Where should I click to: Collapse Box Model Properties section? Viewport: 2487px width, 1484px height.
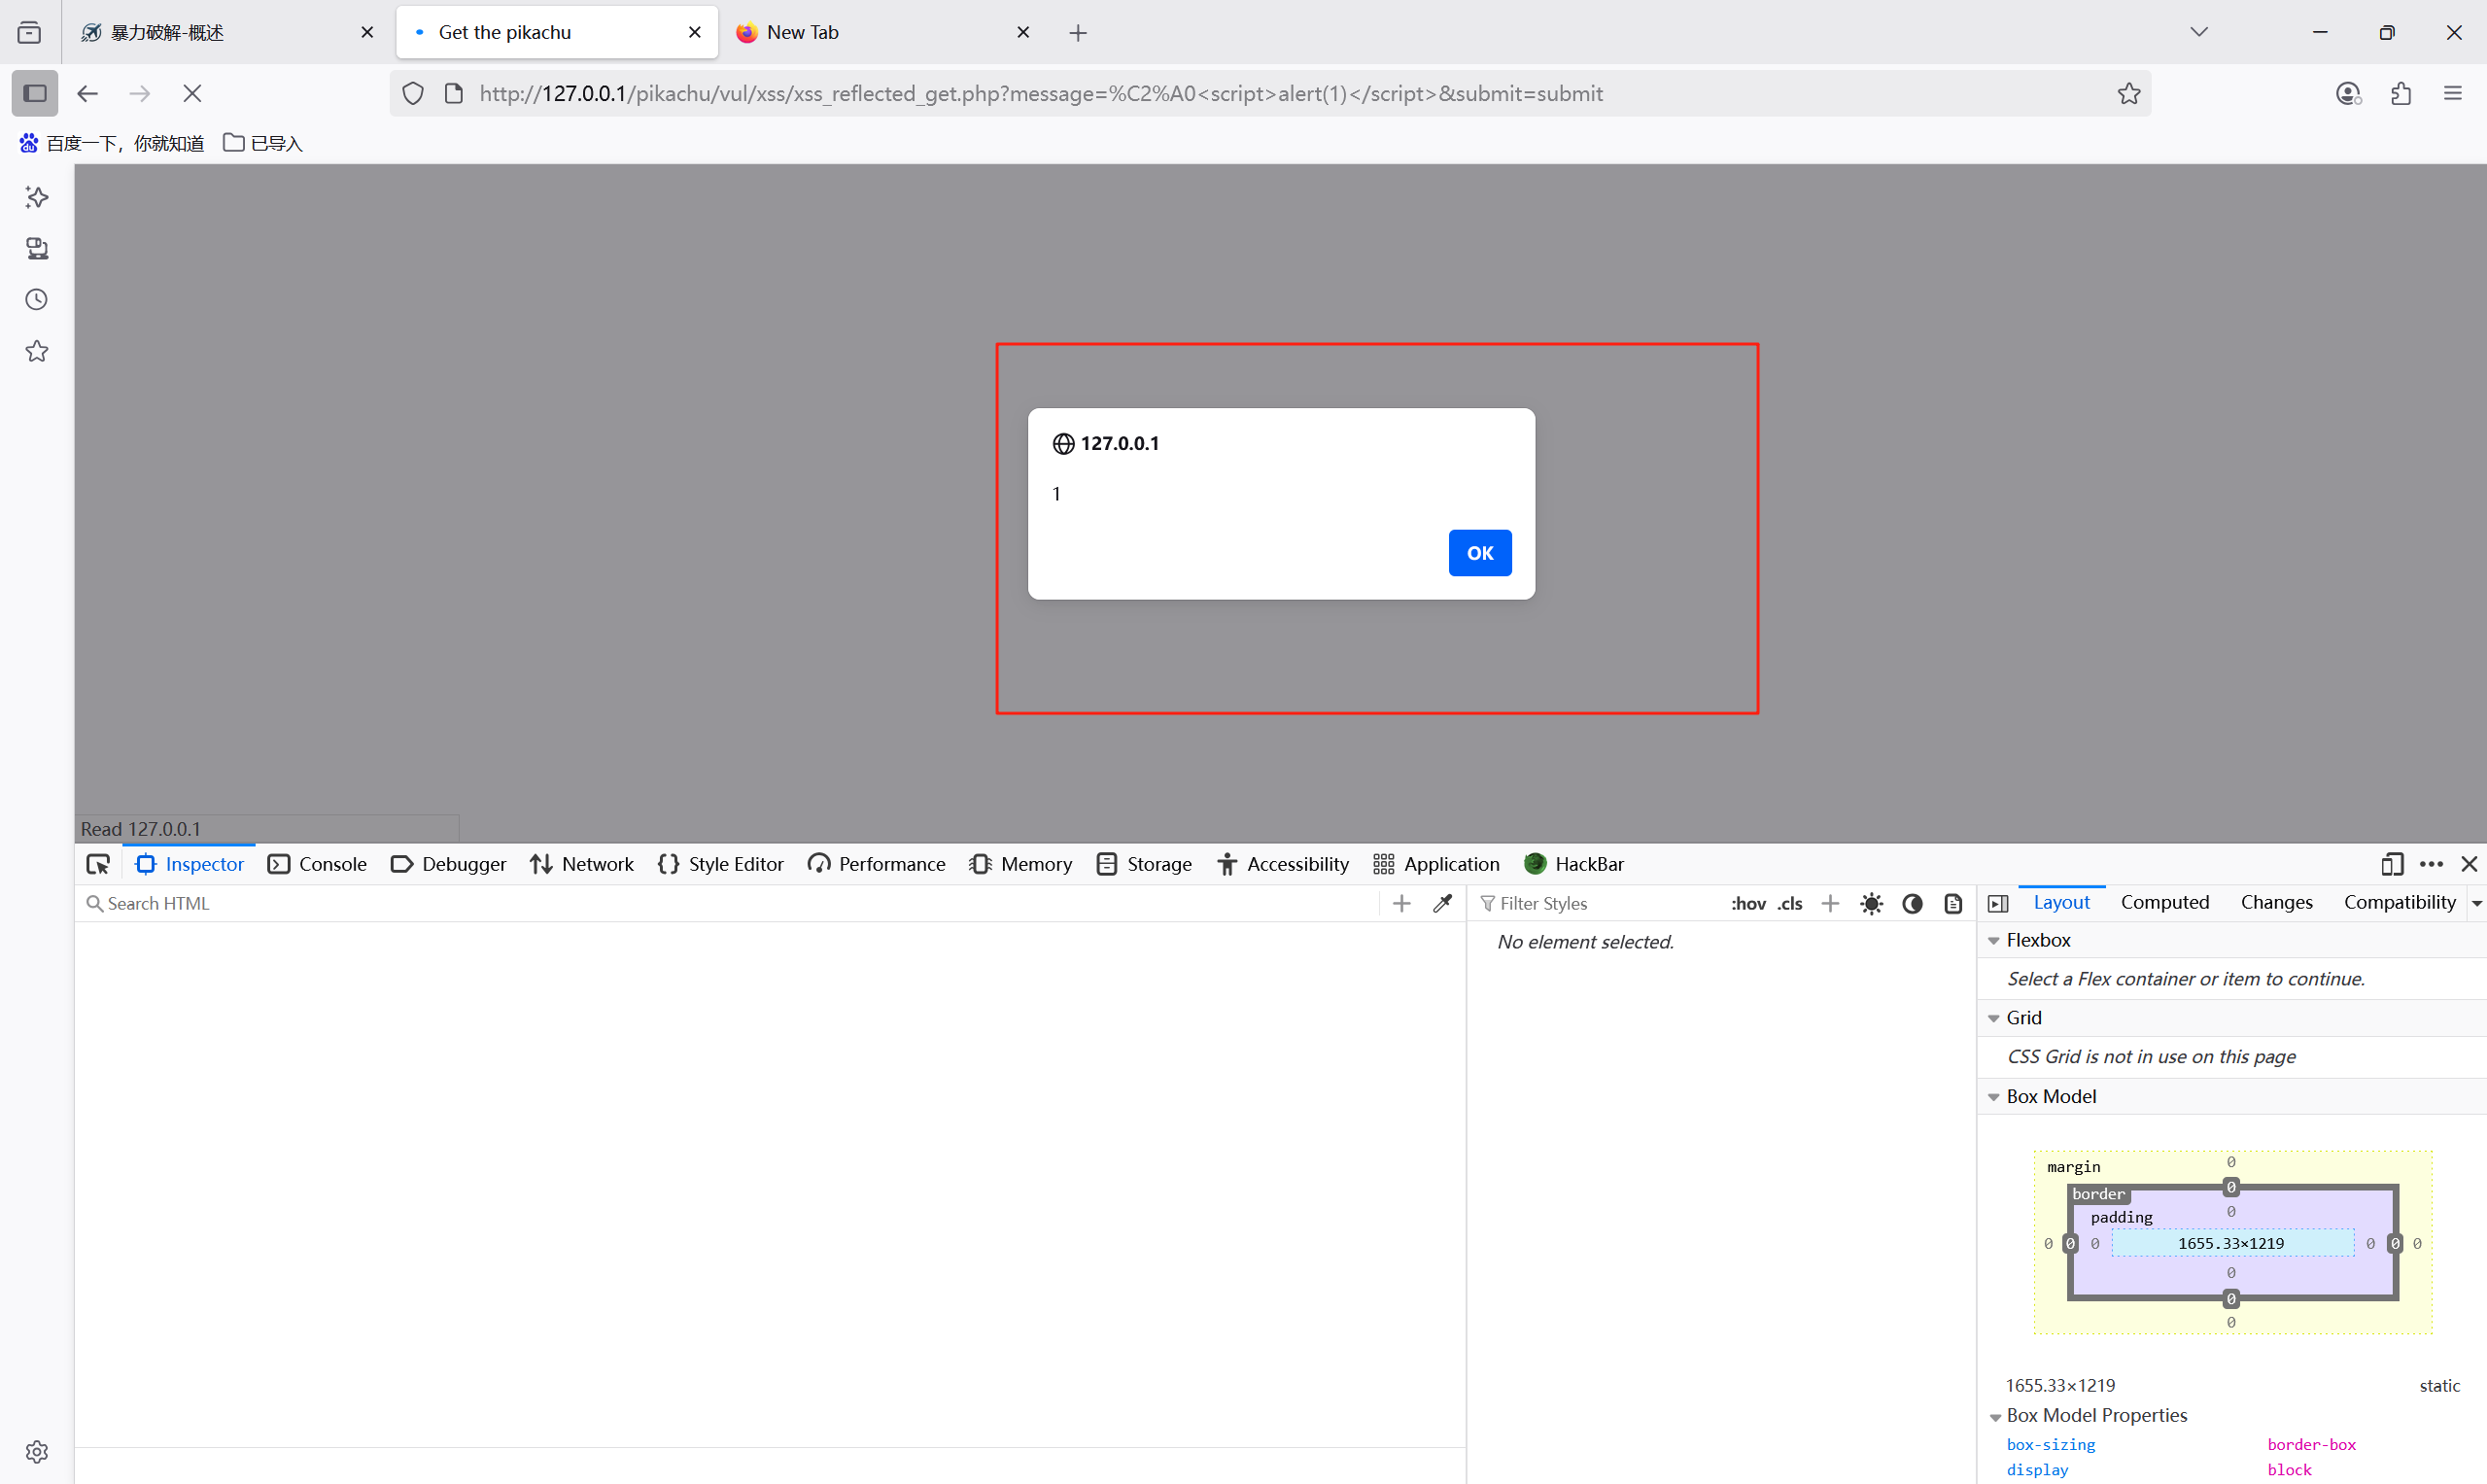(1994, 1417)
